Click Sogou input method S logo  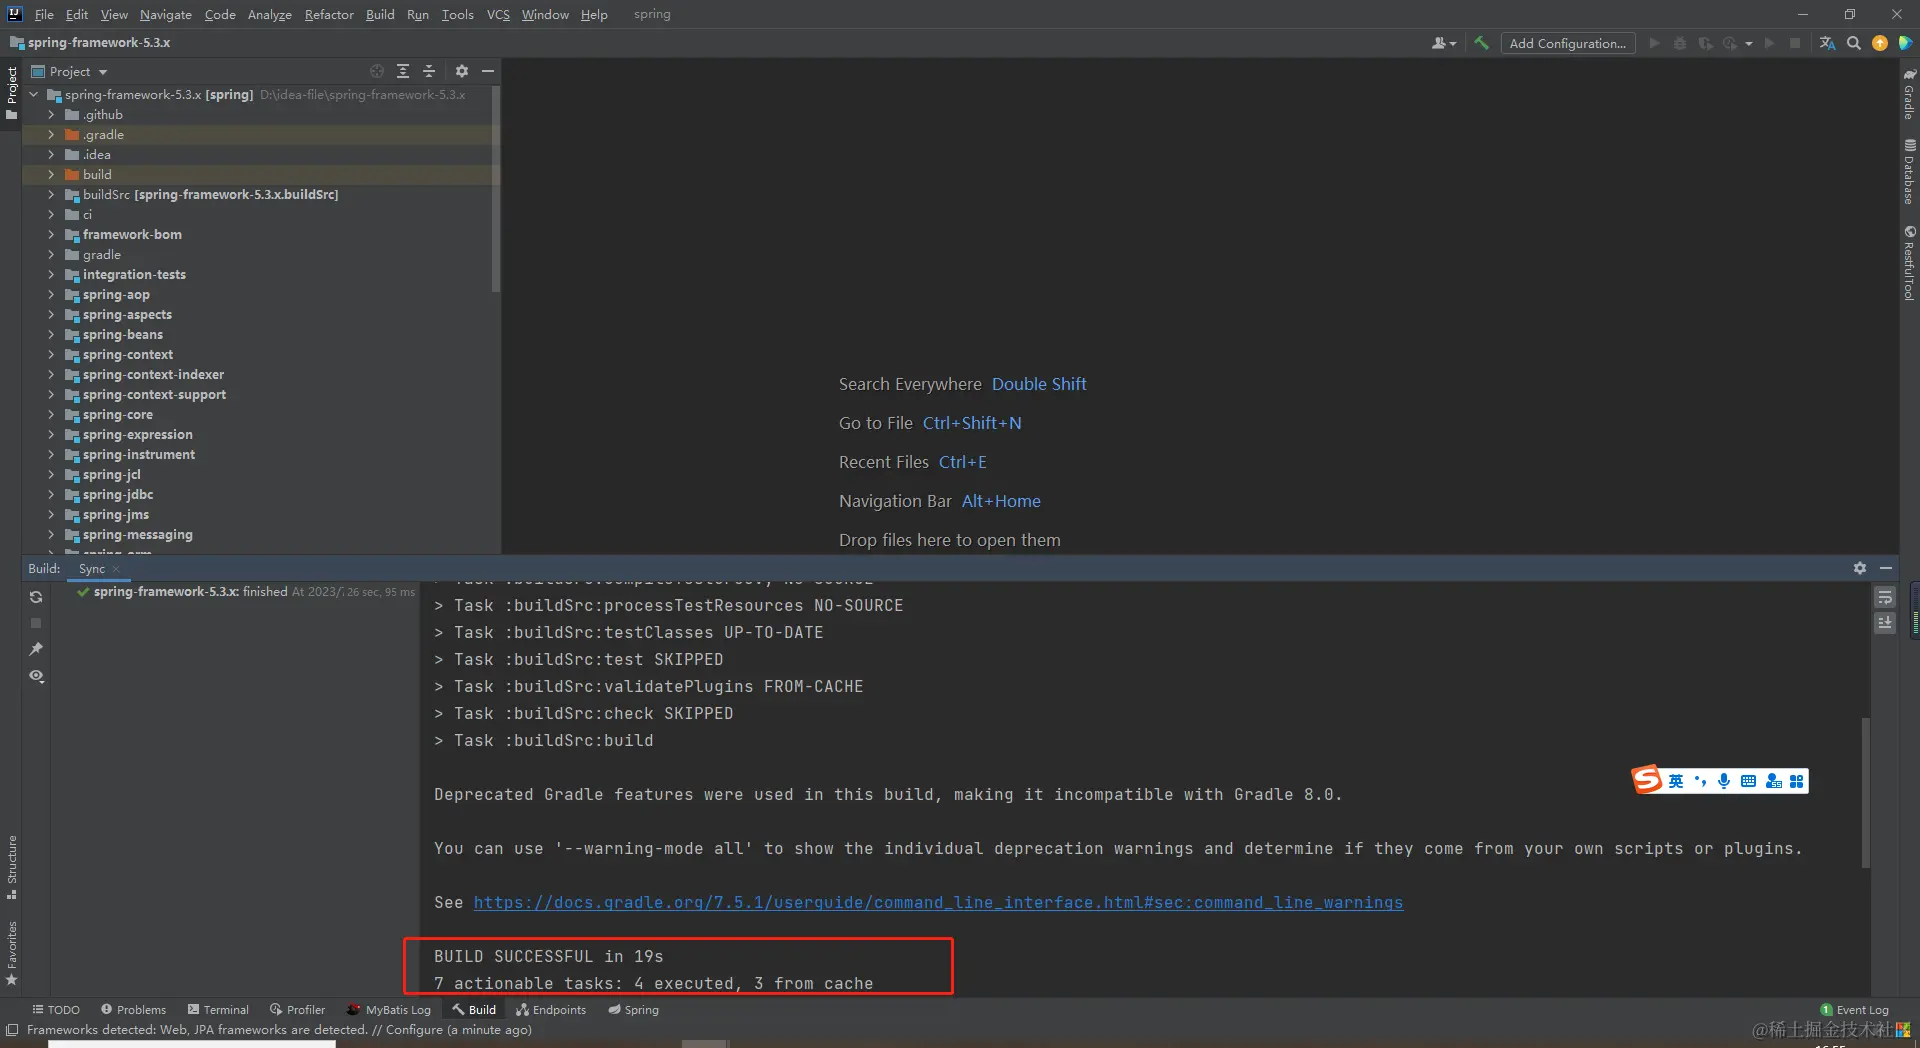pos(1647,780)
